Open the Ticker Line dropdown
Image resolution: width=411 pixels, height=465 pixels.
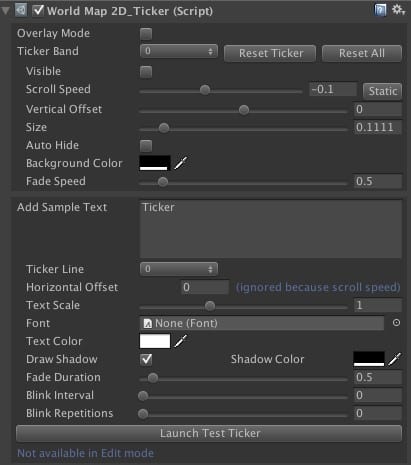coord(179,269)
